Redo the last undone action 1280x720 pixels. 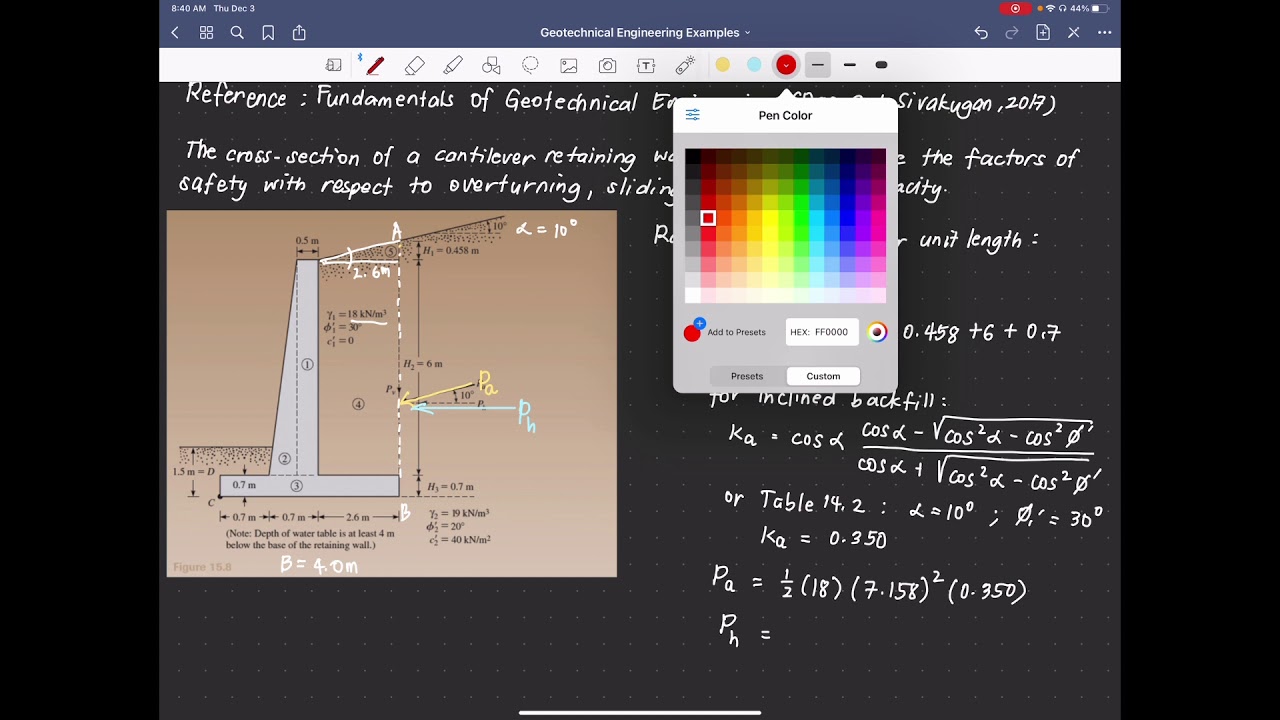tap(1012, 33)
